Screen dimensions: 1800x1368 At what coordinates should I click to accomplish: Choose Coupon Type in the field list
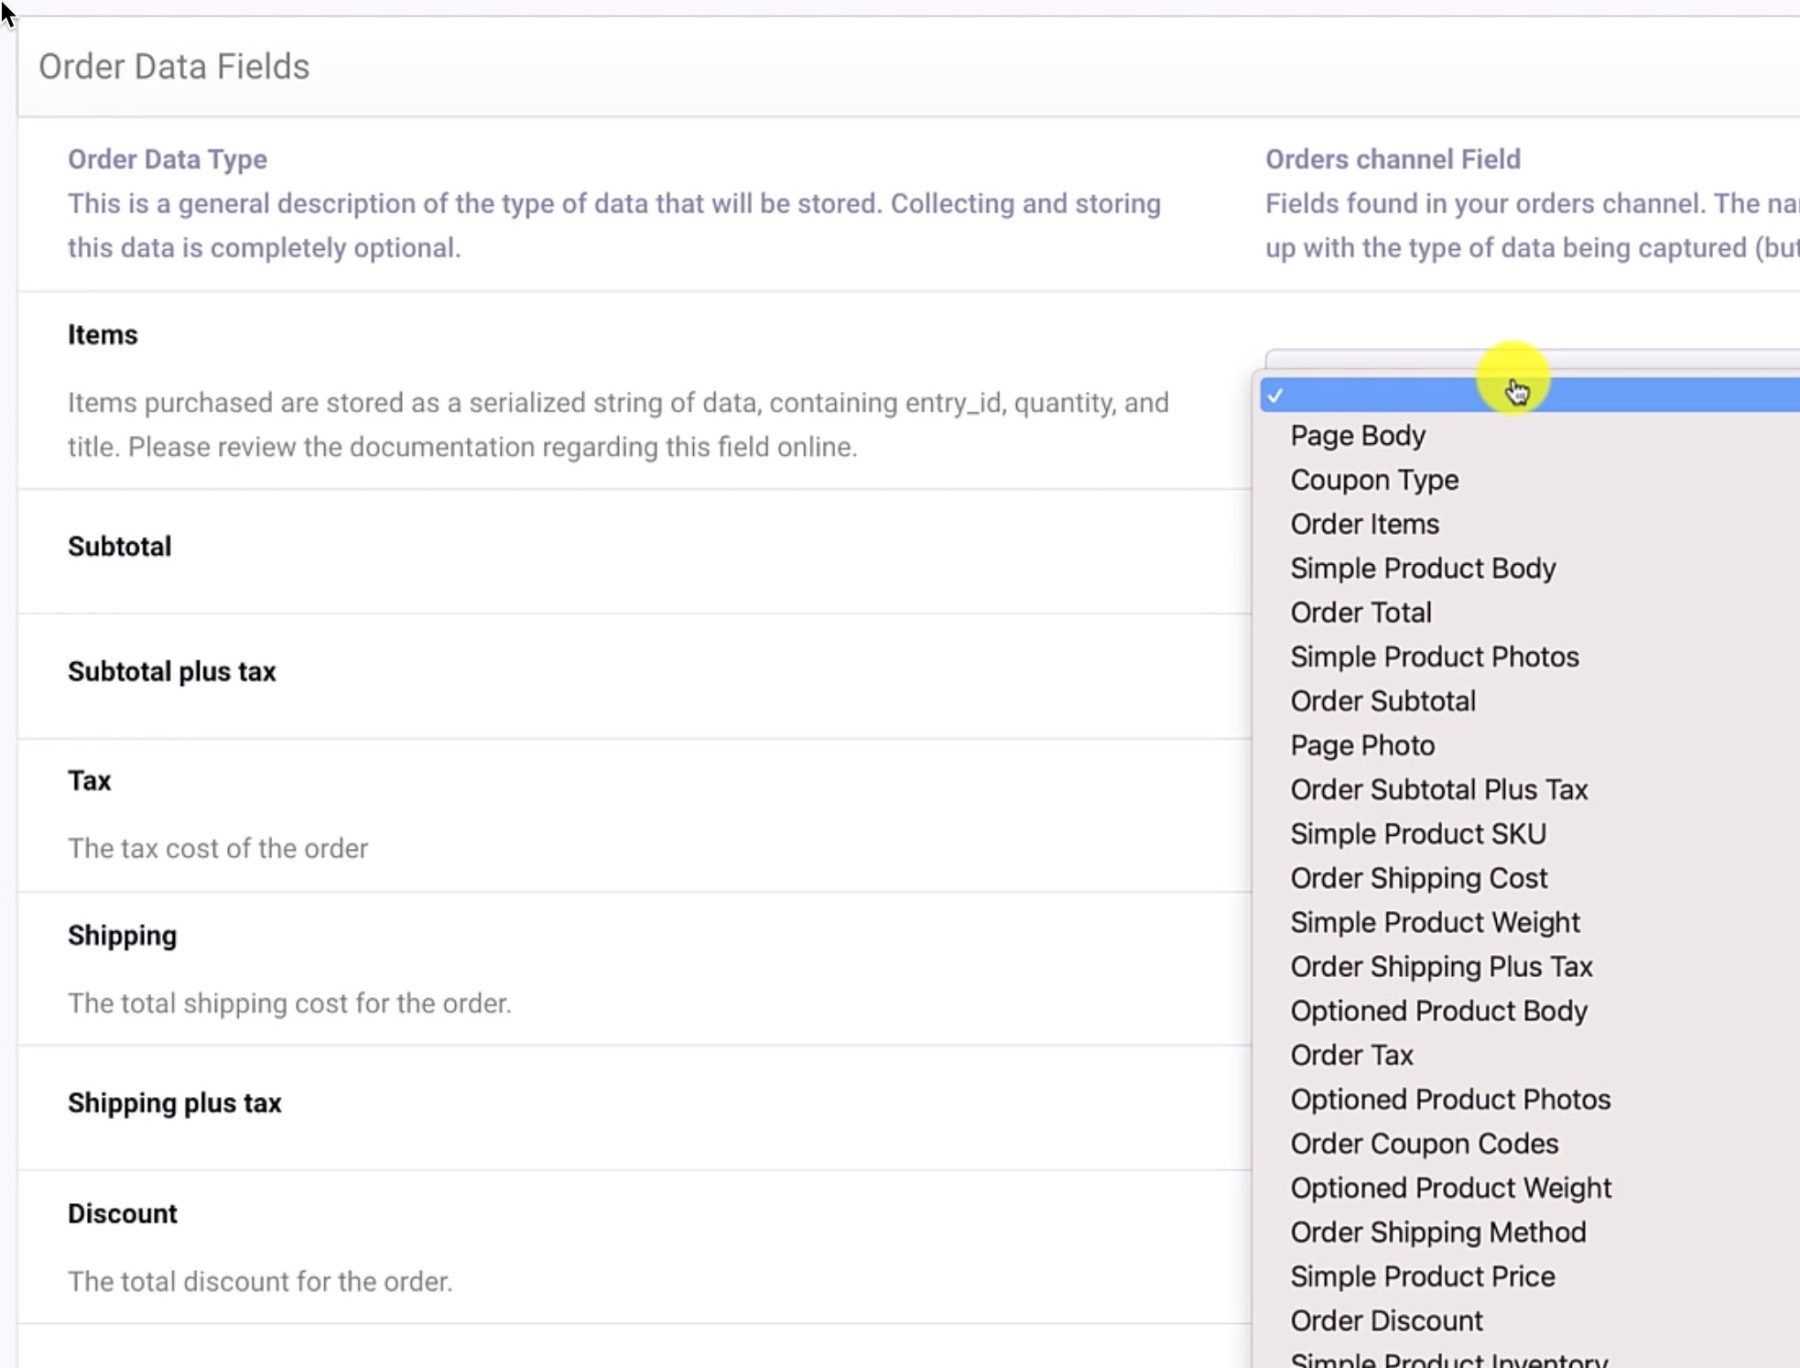(x=1374, y=480)
